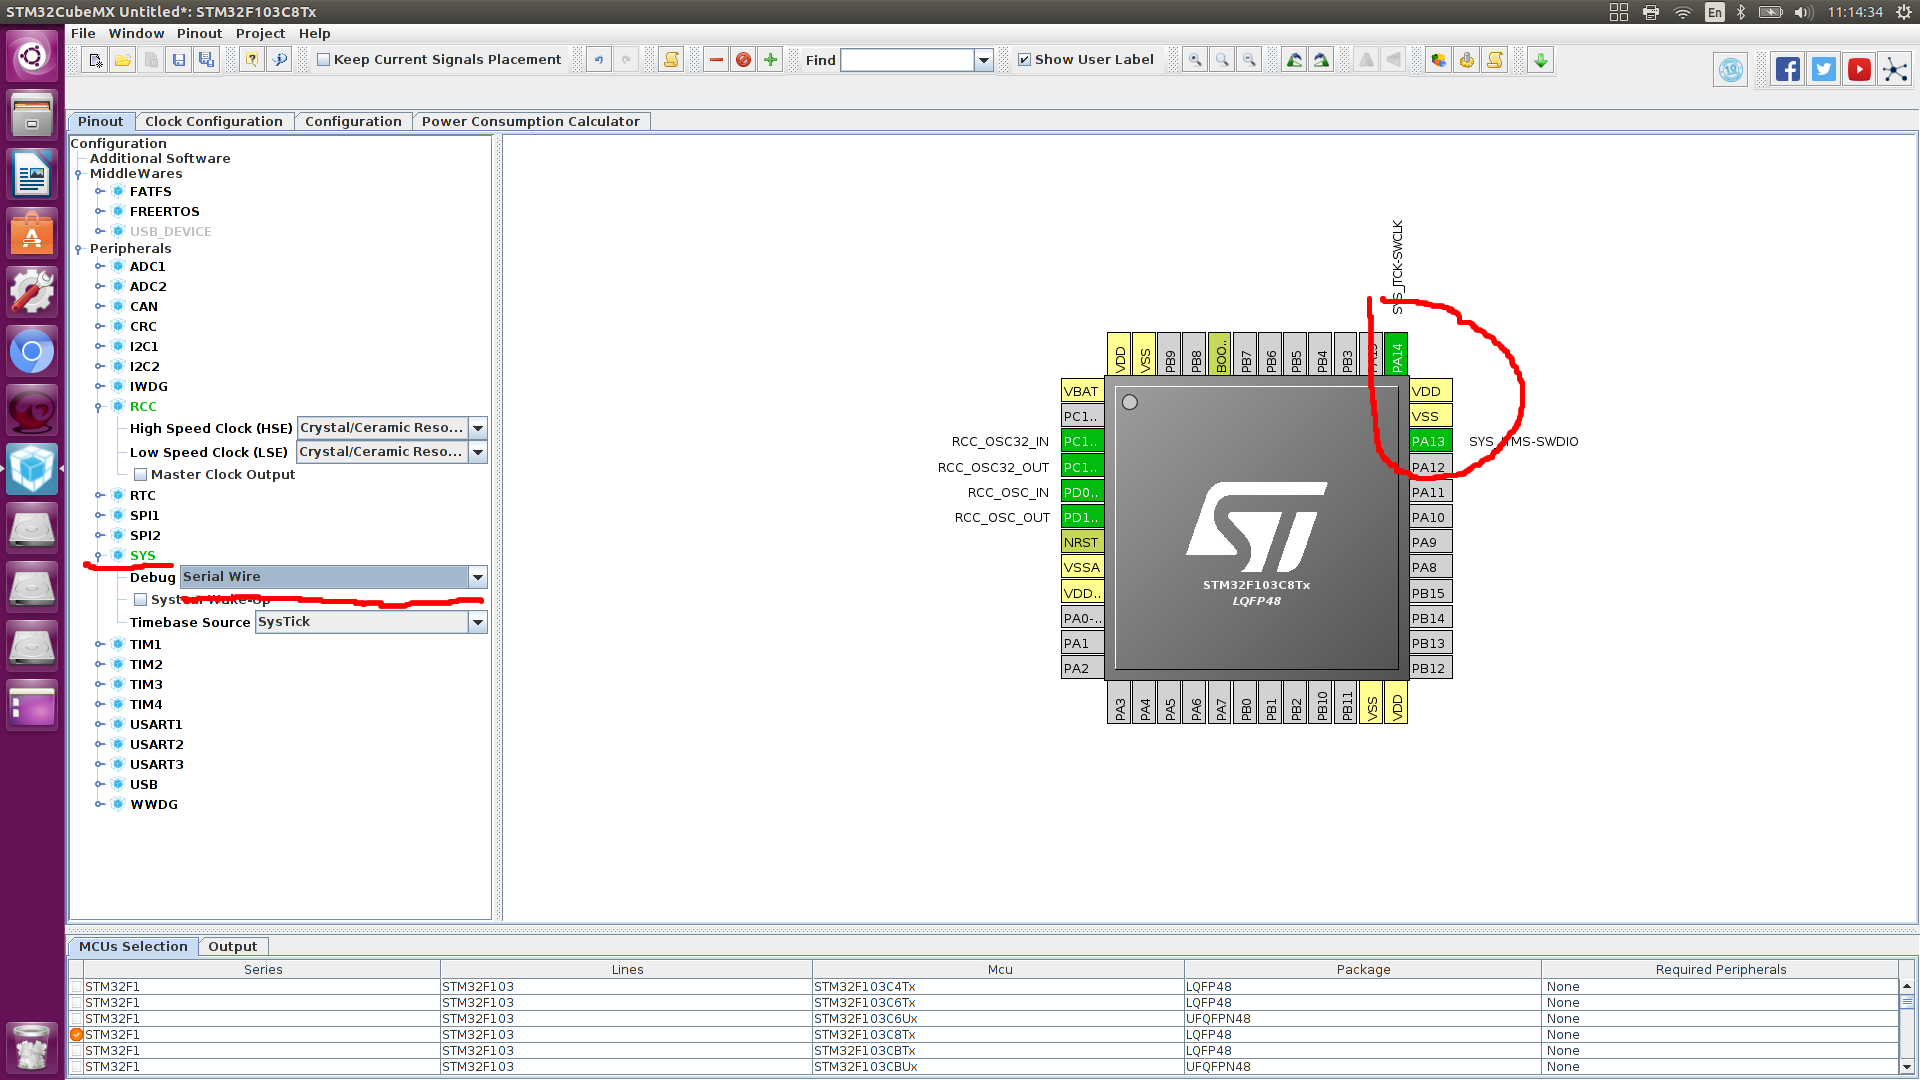Click the green download arrow icon
1920x1080 pixels.
coord(1541,60)
